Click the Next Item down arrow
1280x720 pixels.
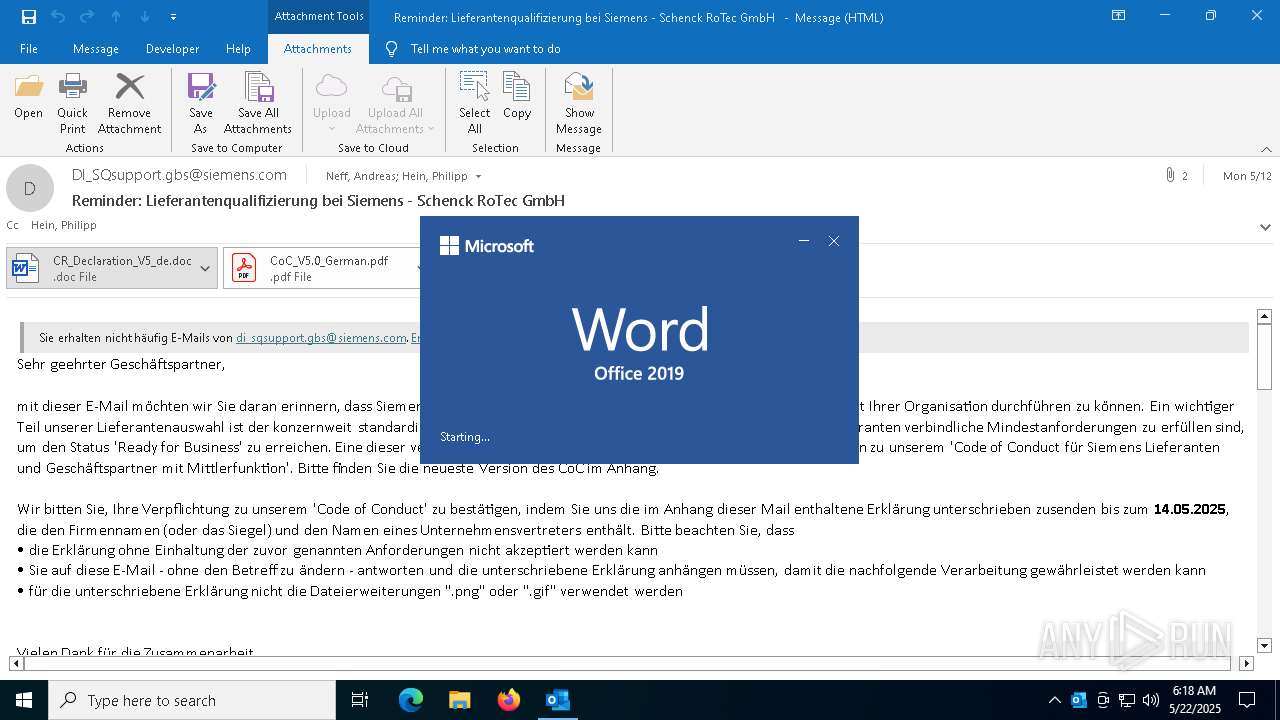tap(145, 17)
